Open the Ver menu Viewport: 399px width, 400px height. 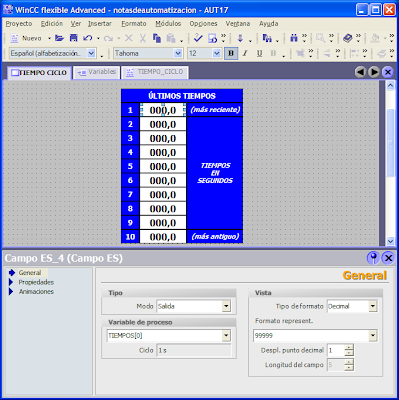(76, 24)
